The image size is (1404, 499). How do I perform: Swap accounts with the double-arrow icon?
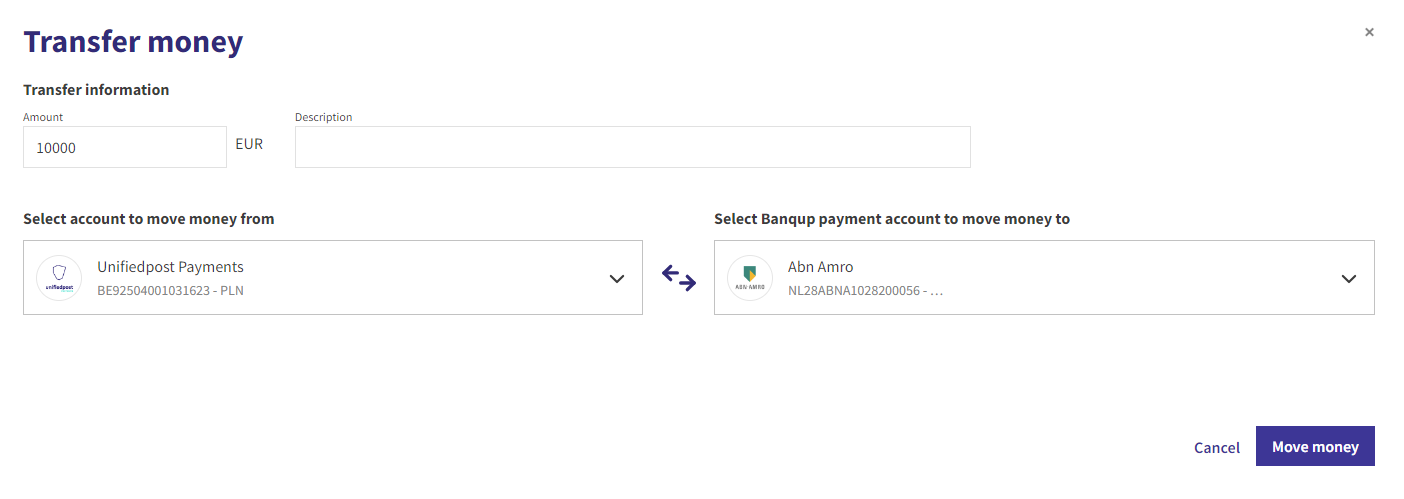(679, 278)
